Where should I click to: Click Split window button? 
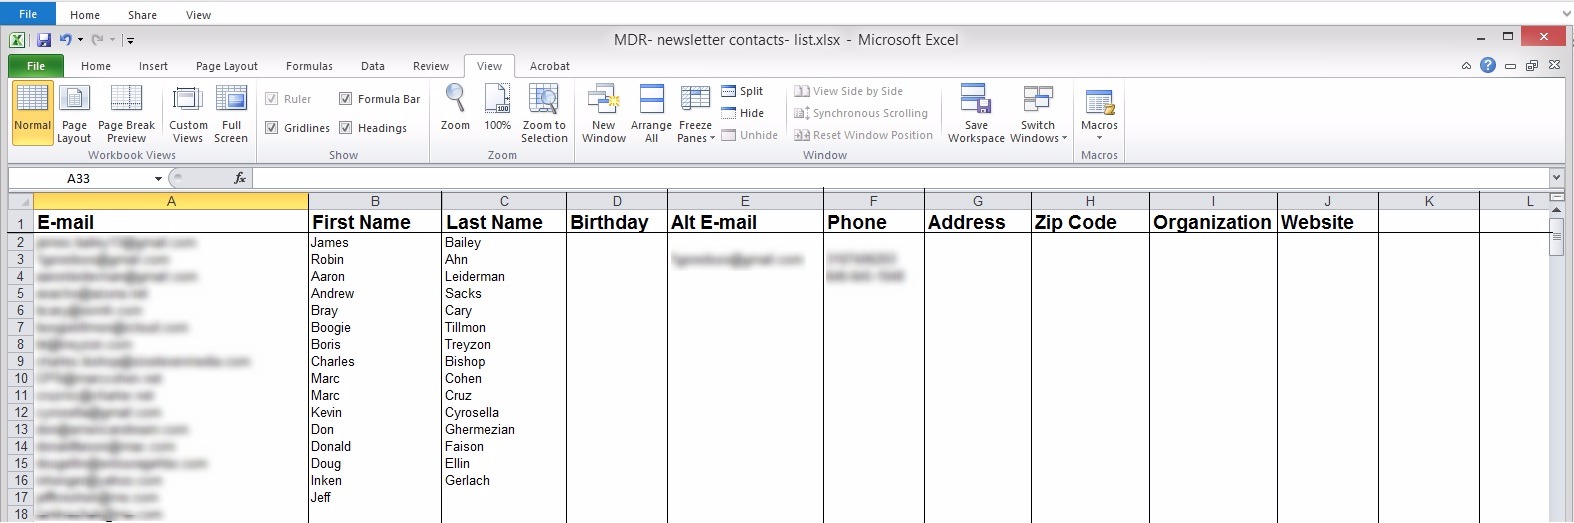coord(742,91)
